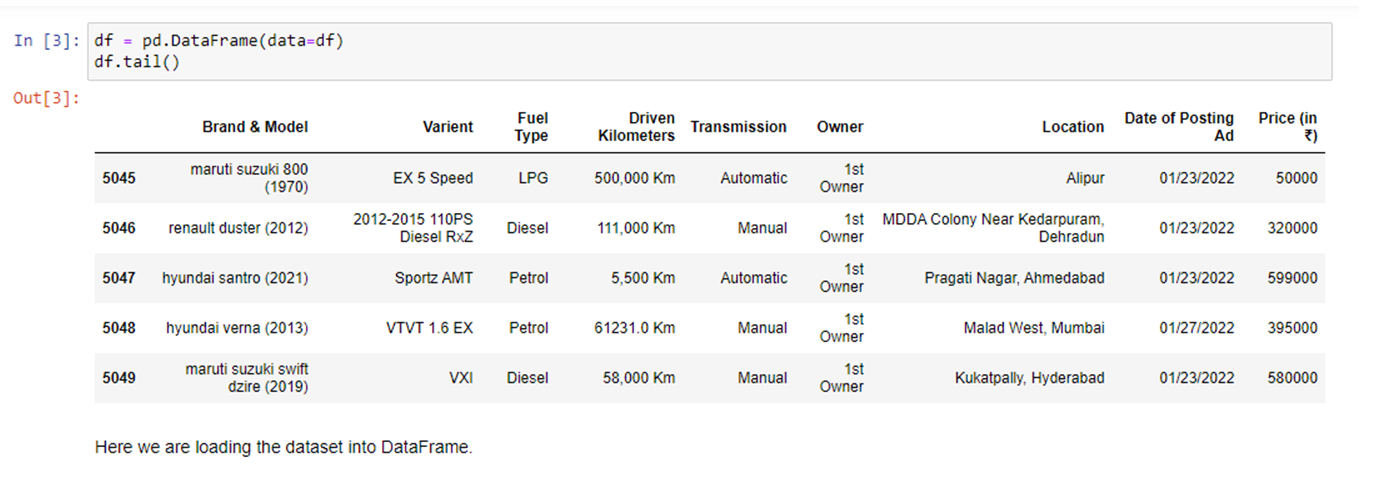Click the Malad West, Mumbai location cell
1382x484 pixels.
click(x=1034, y=328)
